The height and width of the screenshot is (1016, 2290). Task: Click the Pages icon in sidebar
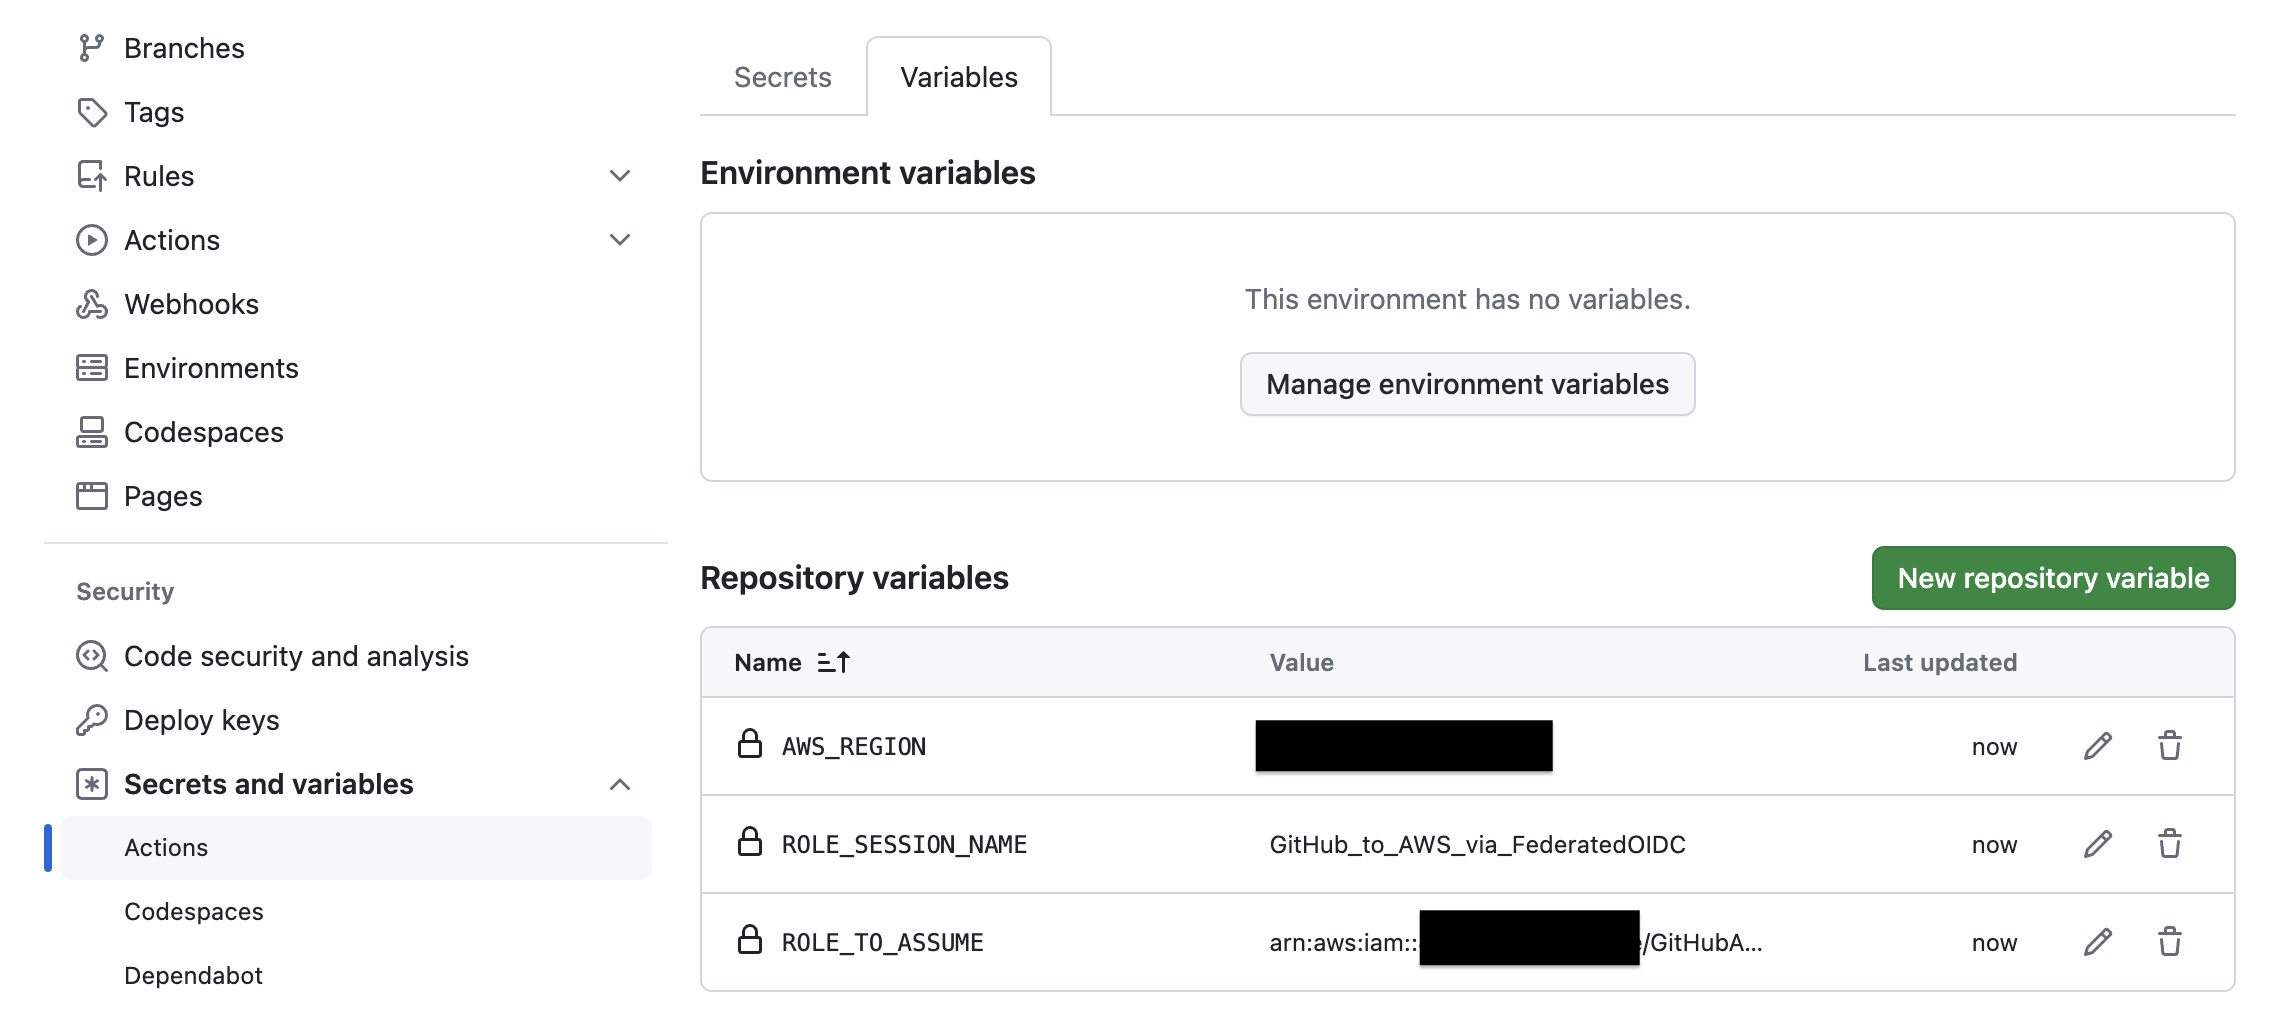pyautogui.click(x=93, y=496)
